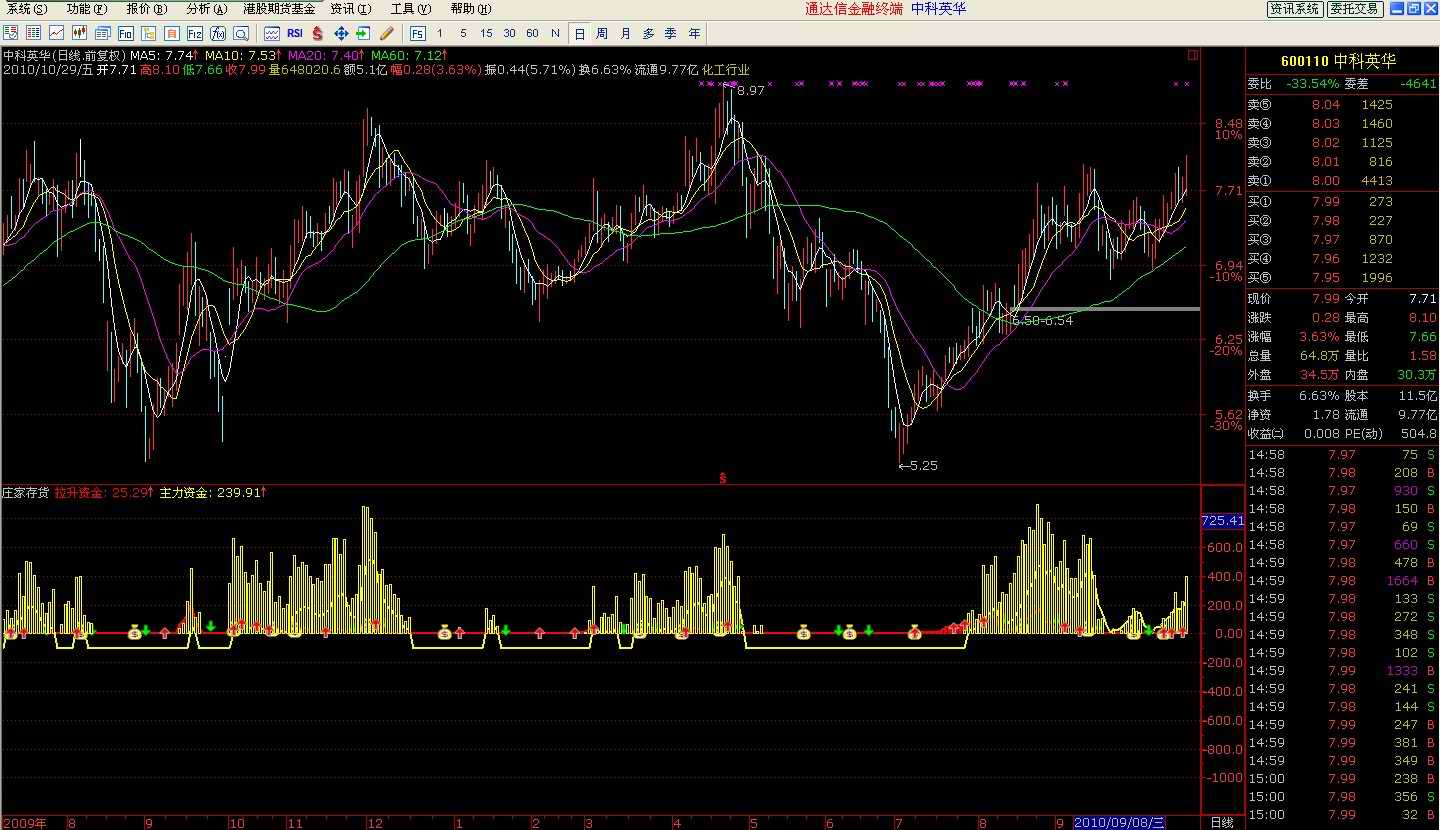This screenshot has width=1440, height=830.
Task: Click the red $ marker below the price chart
Action: click(x=723, y=478)
